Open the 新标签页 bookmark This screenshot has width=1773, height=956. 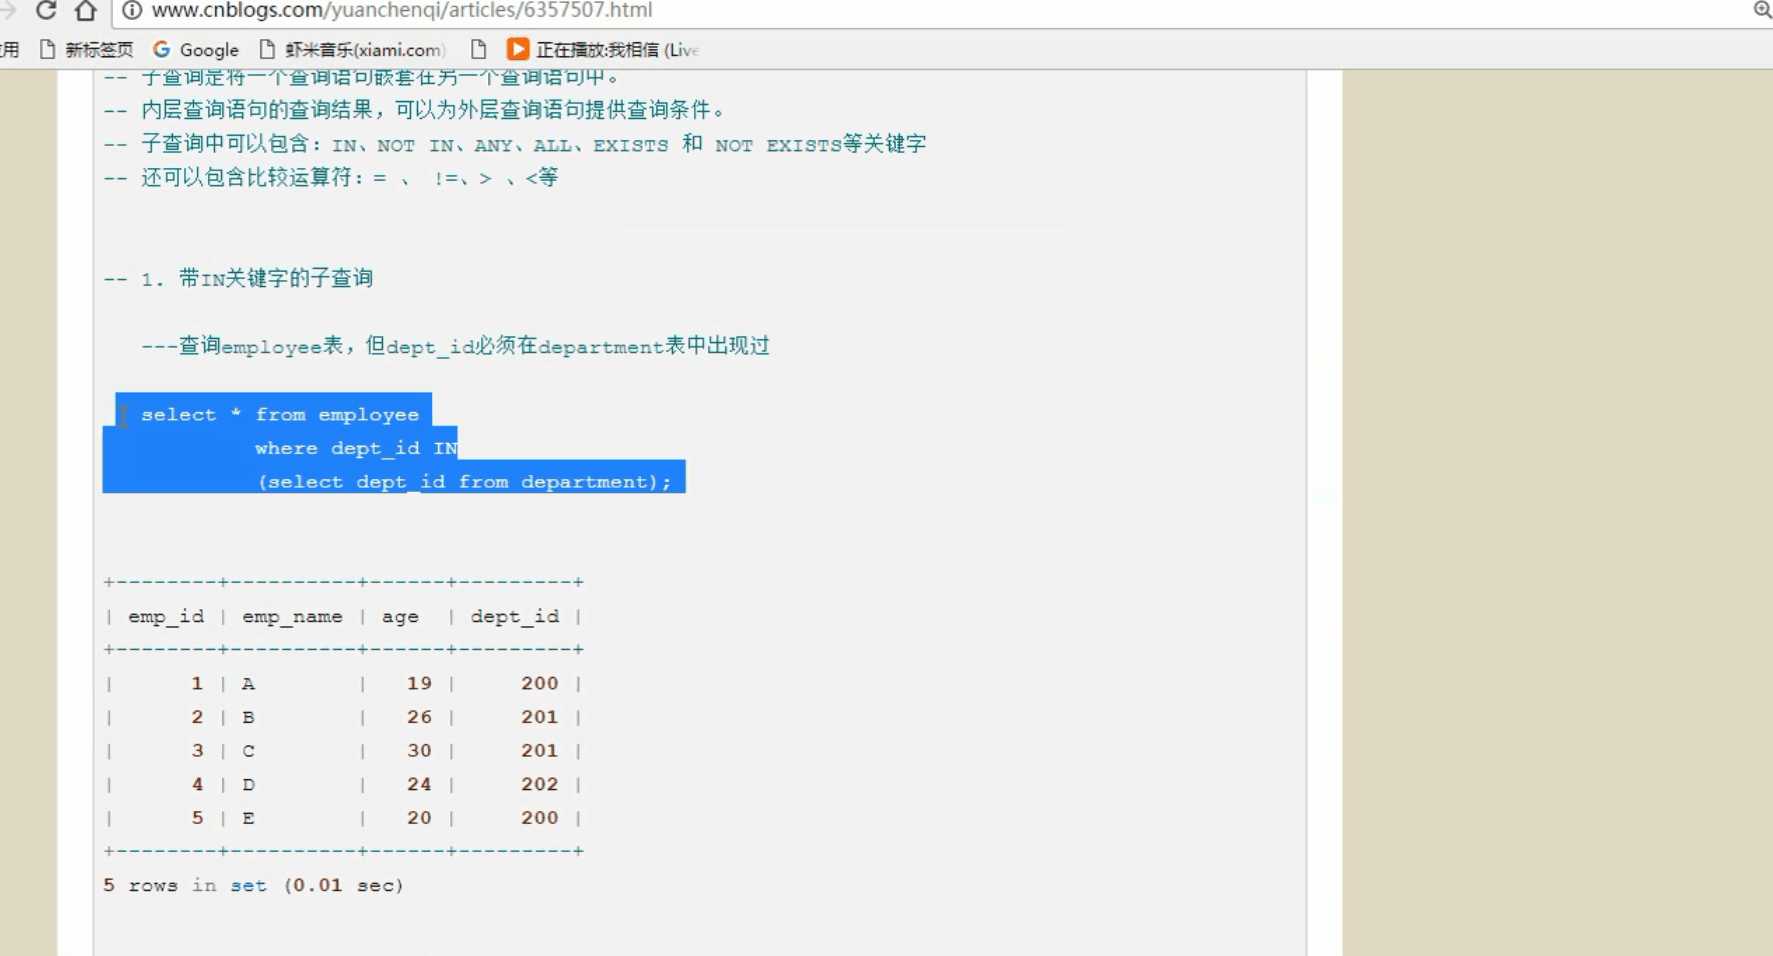(86, 50)
